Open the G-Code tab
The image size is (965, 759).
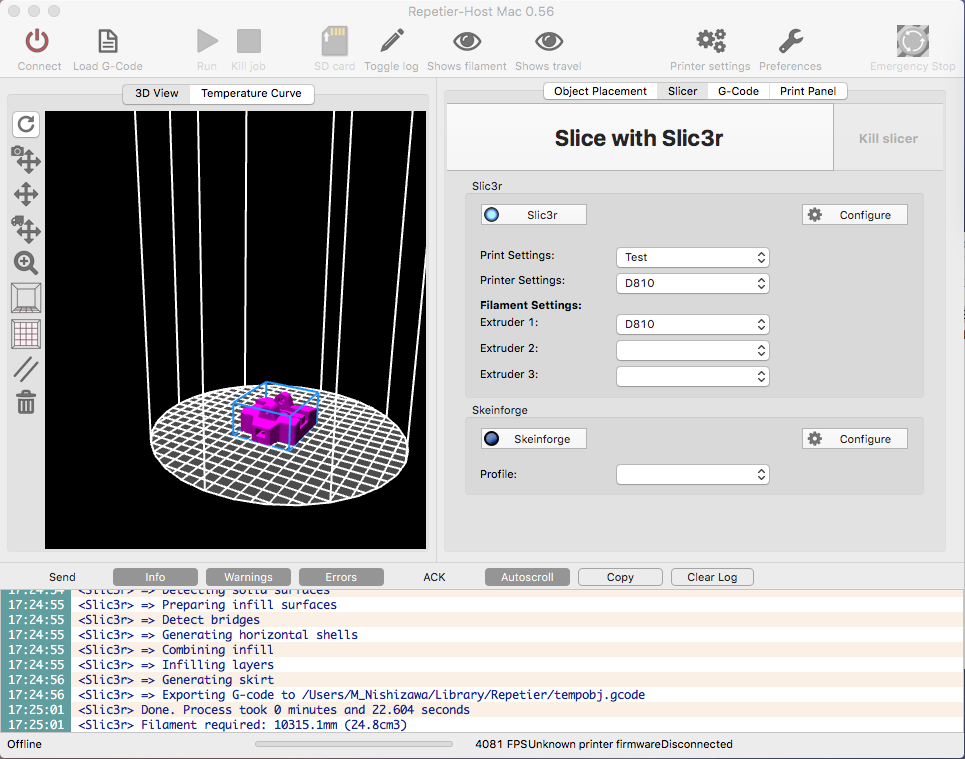tap(738, 91)
